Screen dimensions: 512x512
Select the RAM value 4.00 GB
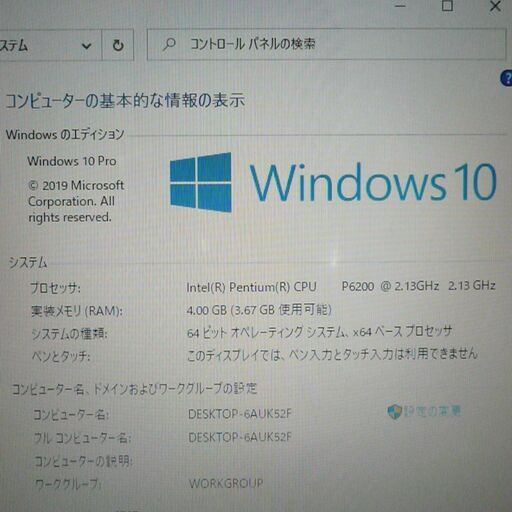[x=206, y=310]
